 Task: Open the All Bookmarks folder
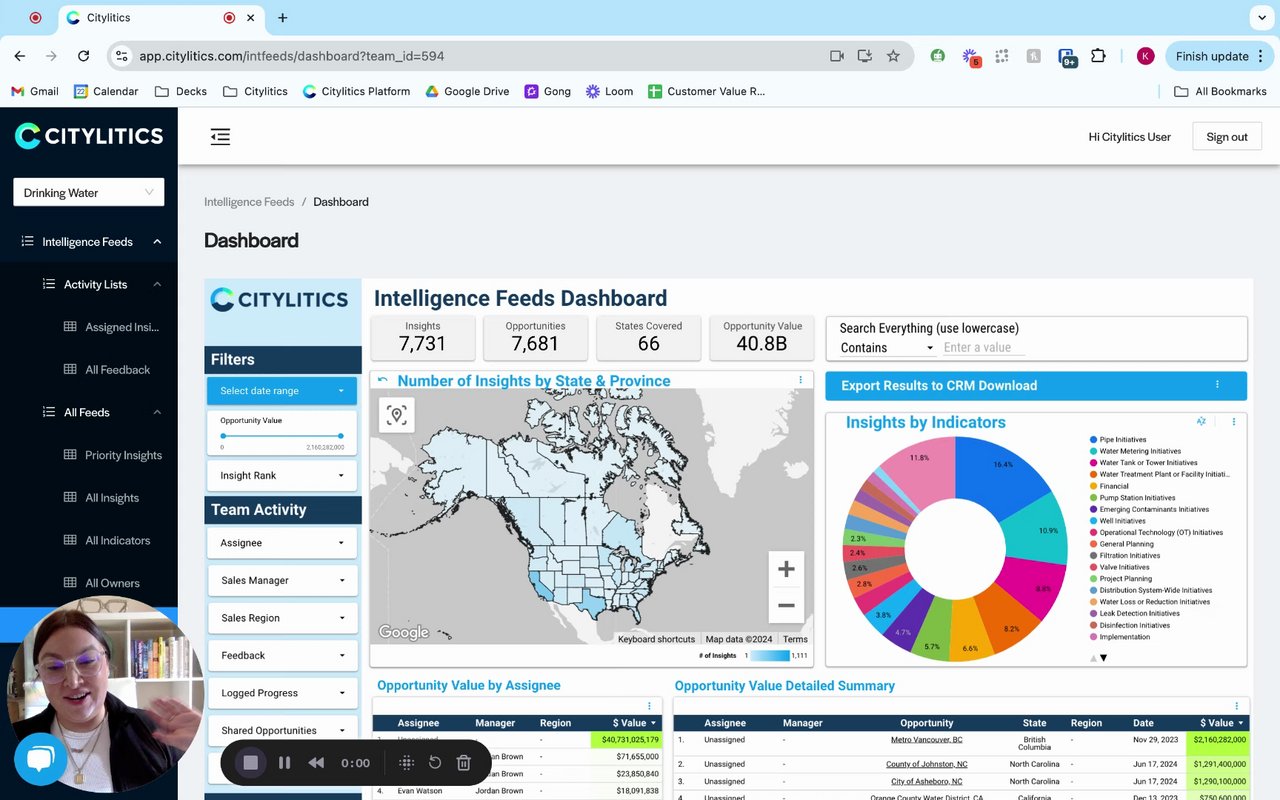pyautogui.click(x=1220, y=91)
